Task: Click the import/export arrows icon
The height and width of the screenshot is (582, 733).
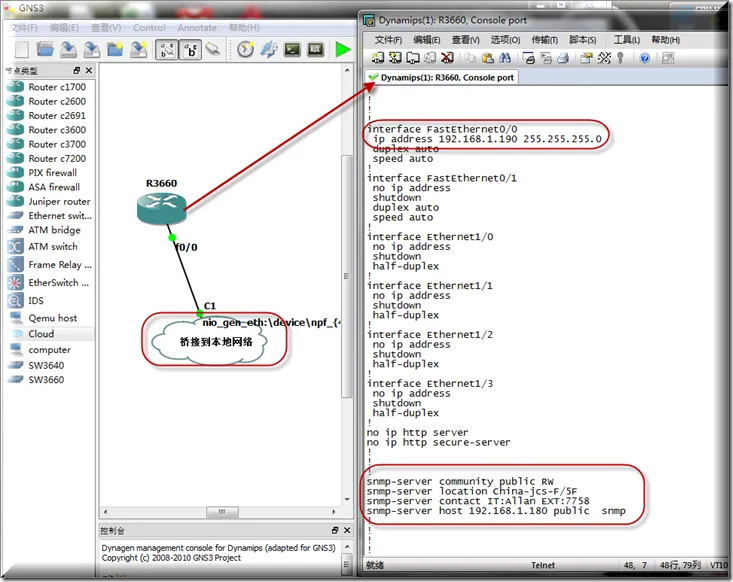Action: pyautogui.click(x=269, y=49)
